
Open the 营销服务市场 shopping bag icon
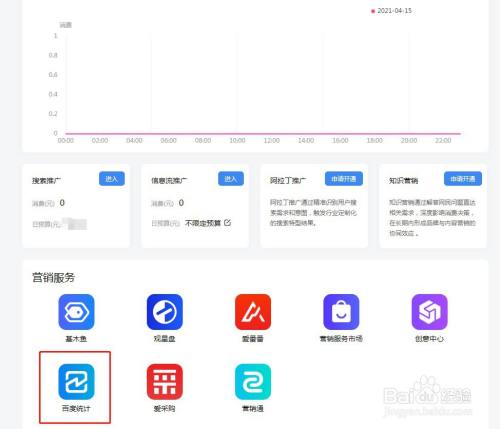(x=341, y=312)
